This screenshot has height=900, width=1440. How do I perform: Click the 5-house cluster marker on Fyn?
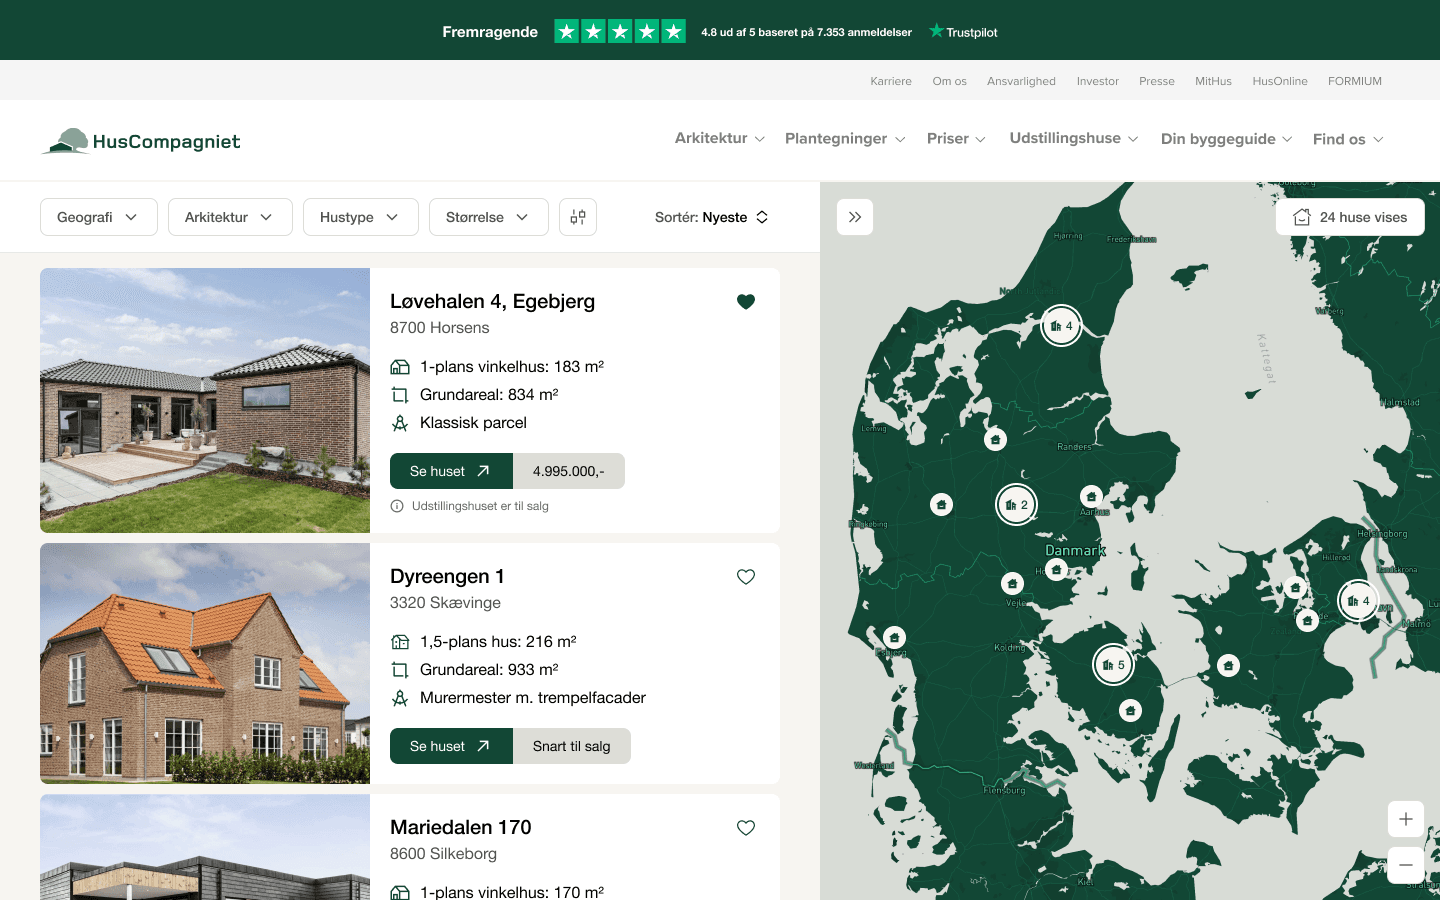tap(1113, 664)
